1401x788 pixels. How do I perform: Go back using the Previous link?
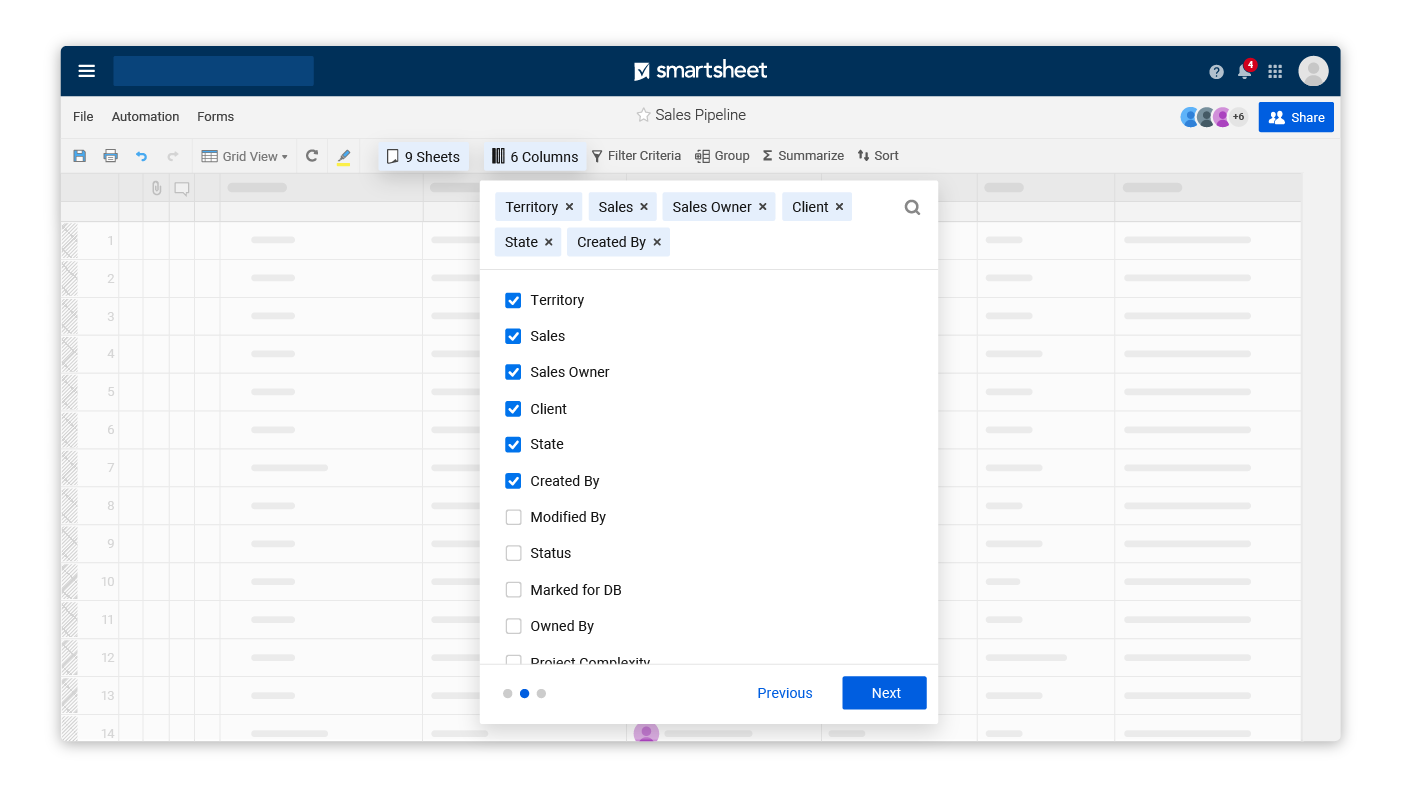tap(784, 692)
